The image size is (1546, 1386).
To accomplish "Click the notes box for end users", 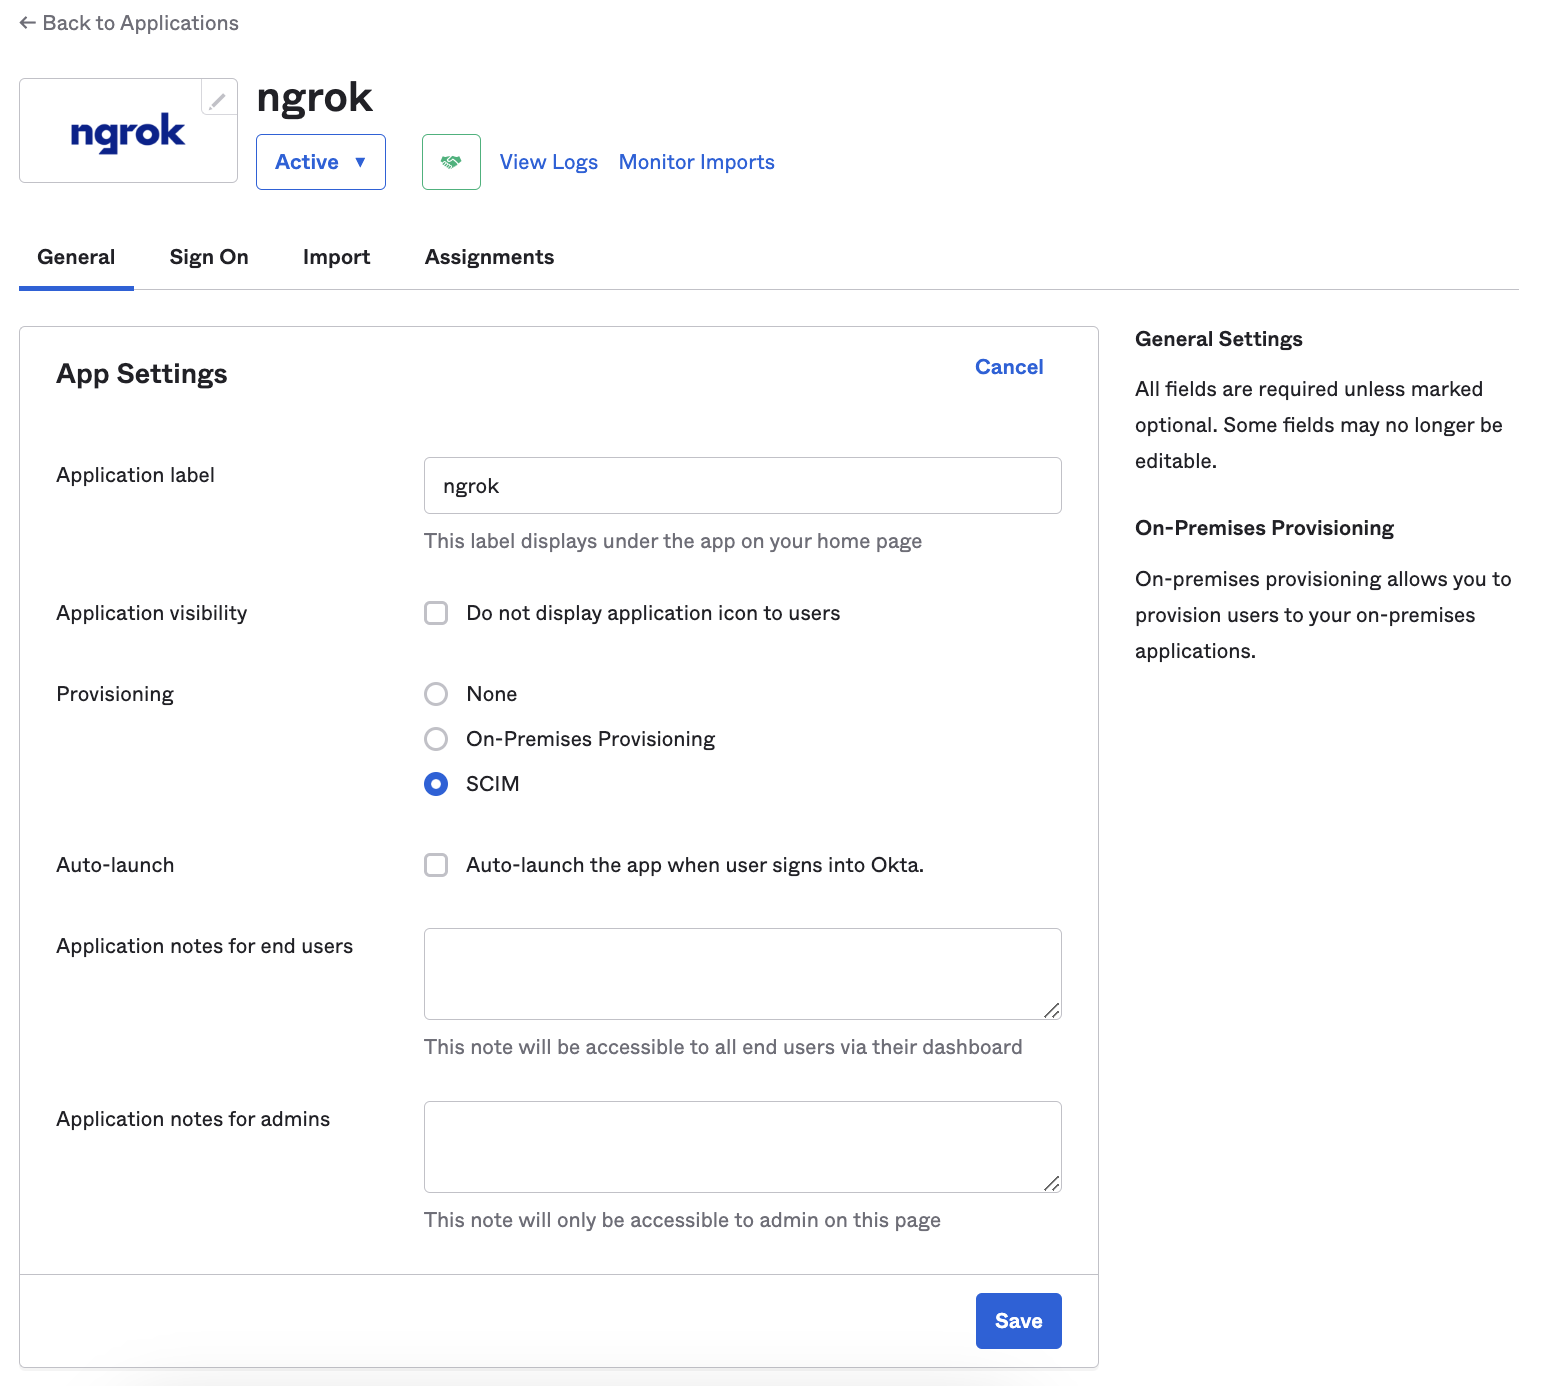I will pos(742,973).
